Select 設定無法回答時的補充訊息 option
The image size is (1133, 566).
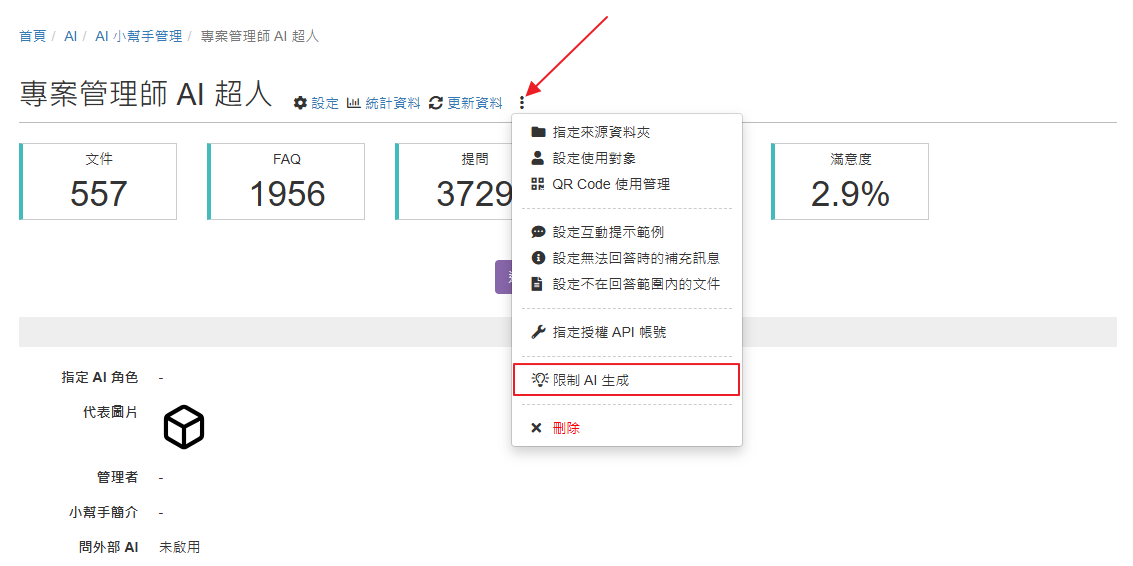(636, 258)
